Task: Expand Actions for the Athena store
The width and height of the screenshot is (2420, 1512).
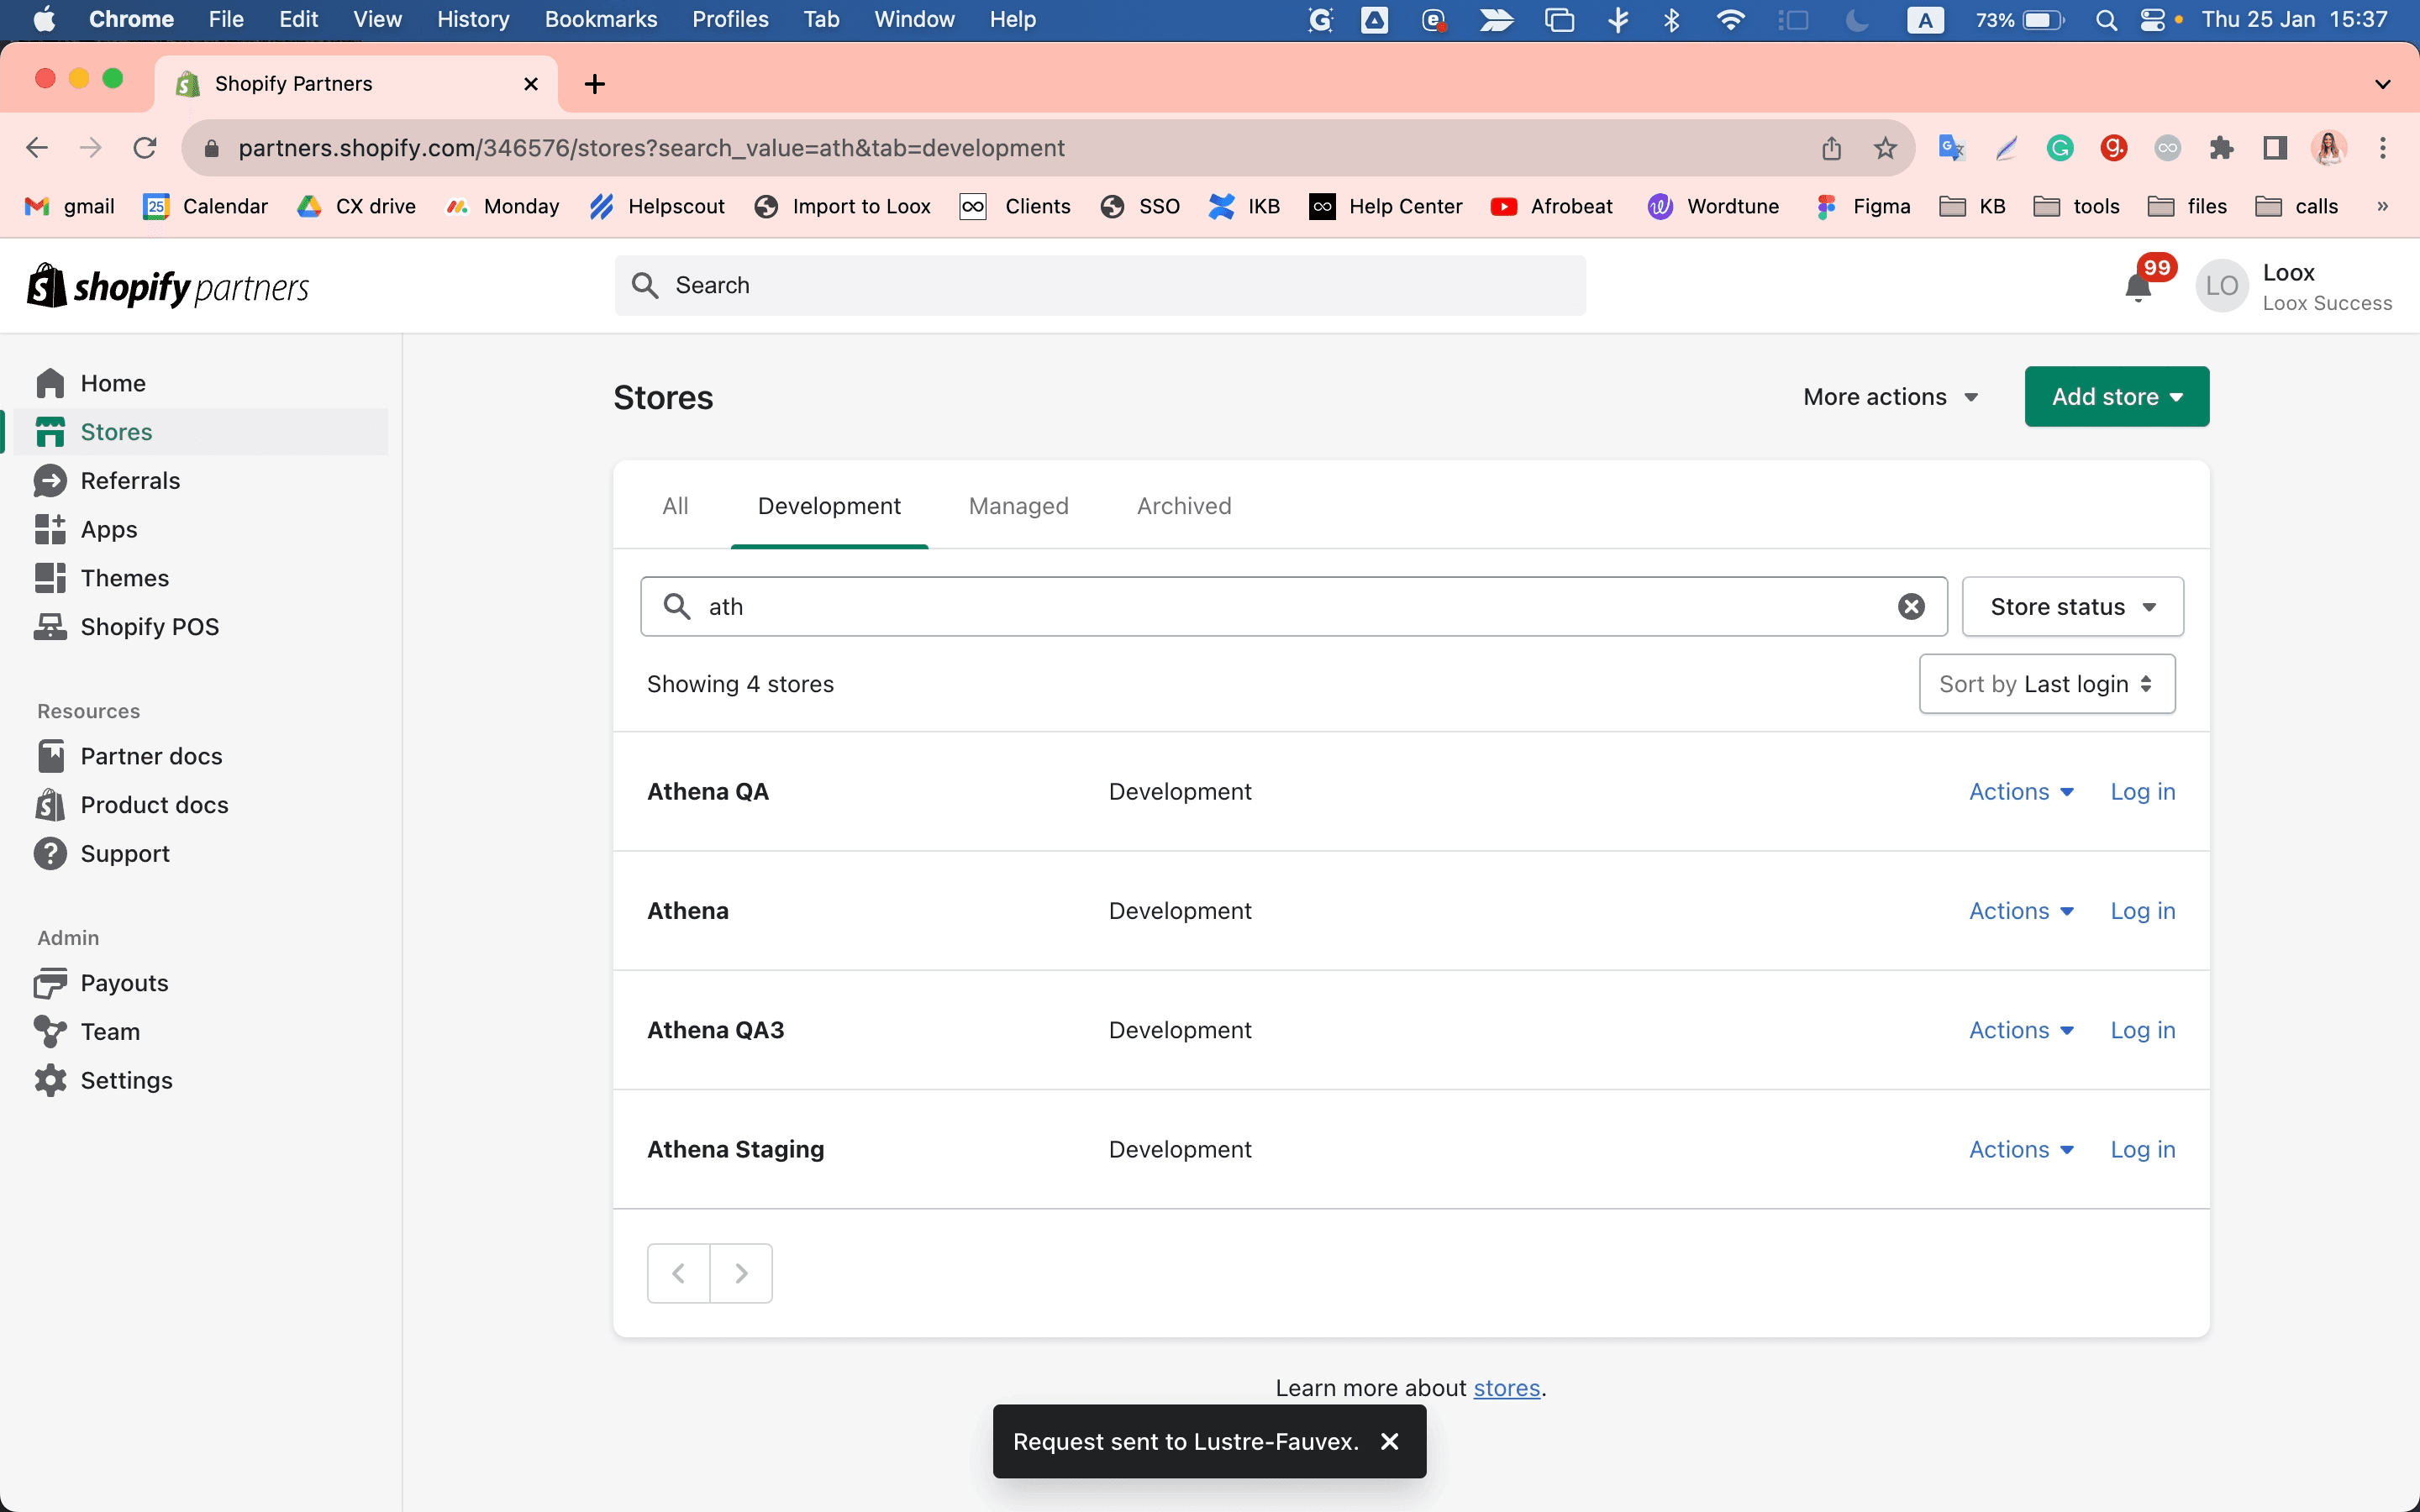Action: pyautogui.click(x=2021, y=911)
